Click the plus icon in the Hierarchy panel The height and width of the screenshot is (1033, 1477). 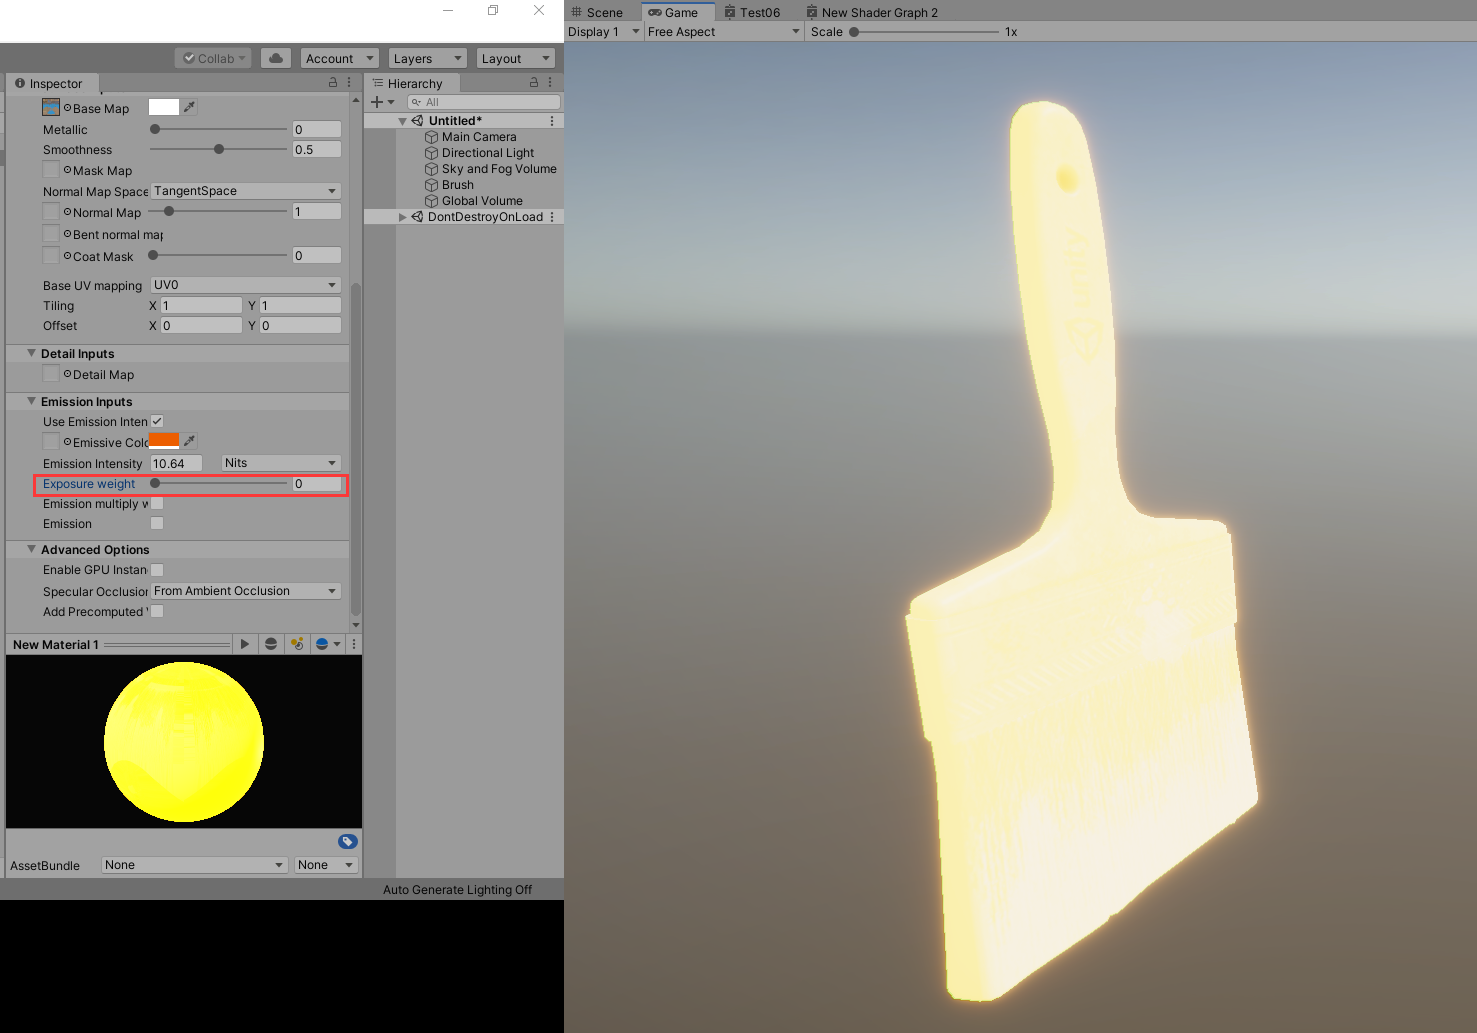click(377, 101)
